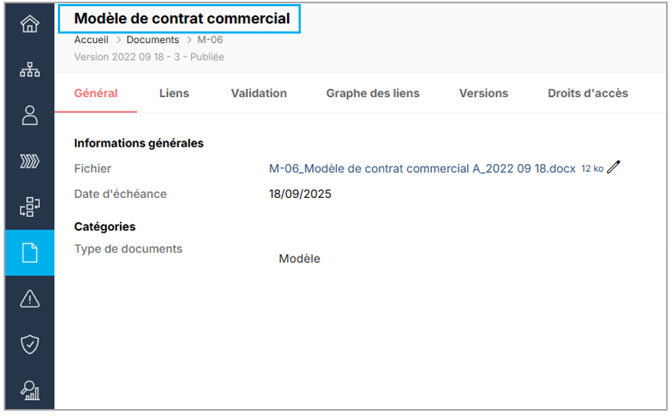The image size is (672, 416).
Task: Select the Droits d'accès tab
Action: (x=588, y=93)
